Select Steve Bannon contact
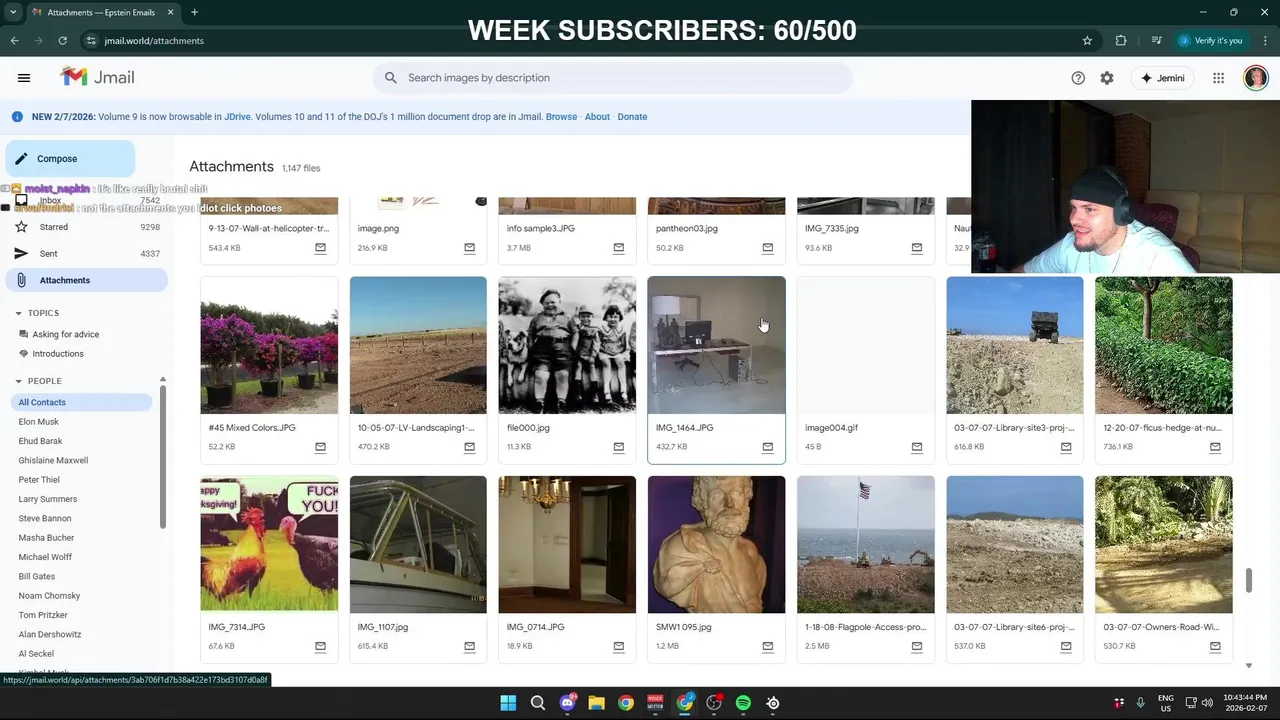The image size is (1280, 720). 45,519
